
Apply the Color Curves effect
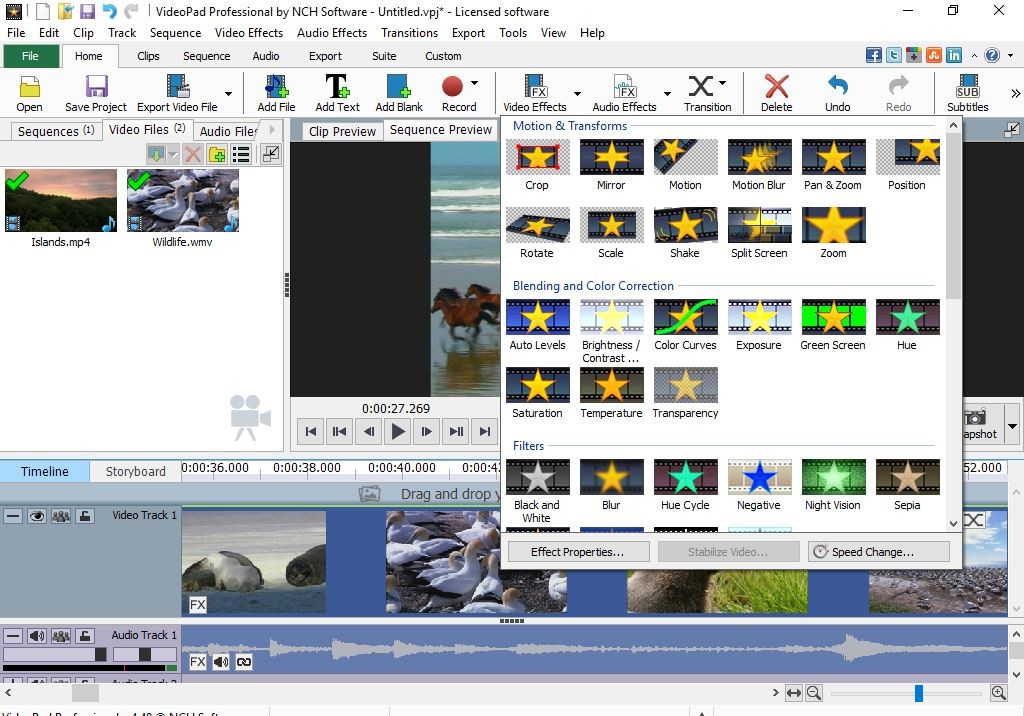pyautogui.click(x=685, y=318)
